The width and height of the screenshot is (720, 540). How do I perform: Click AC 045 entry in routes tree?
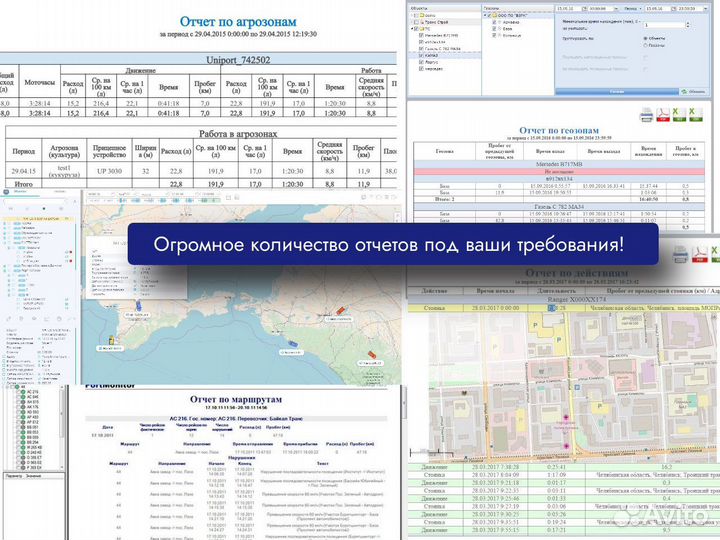(33, 397)
